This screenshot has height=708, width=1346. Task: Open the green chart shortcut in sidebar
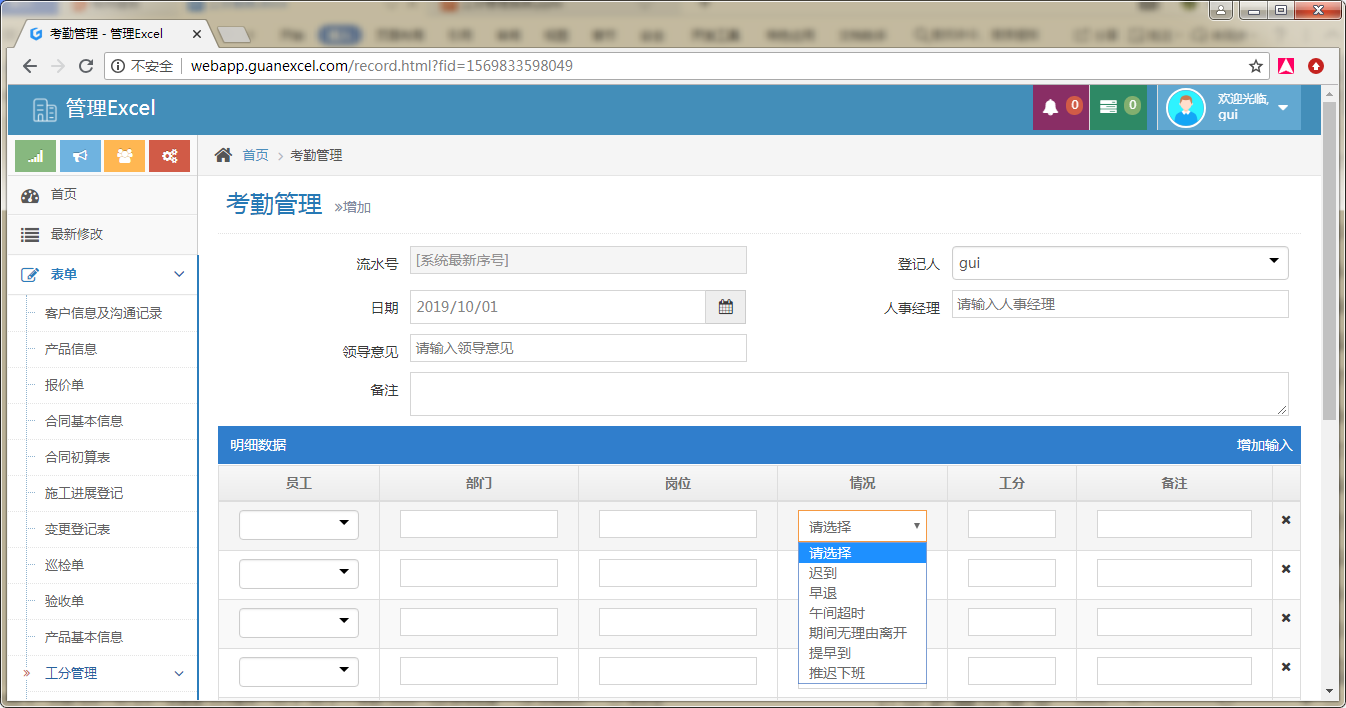point(35,156)
